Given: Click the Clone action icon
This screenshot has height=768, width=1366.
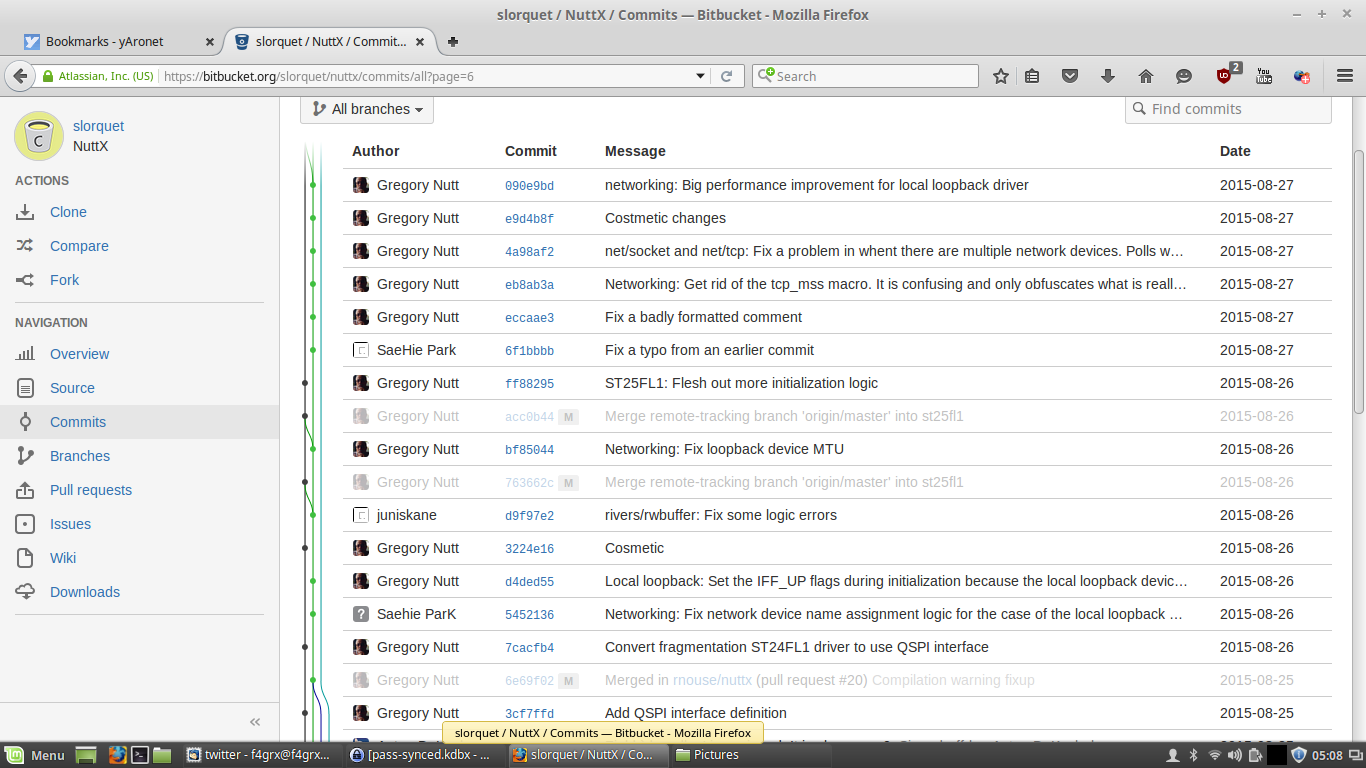Looking at the screenshot, I should (x=26, y=212).
